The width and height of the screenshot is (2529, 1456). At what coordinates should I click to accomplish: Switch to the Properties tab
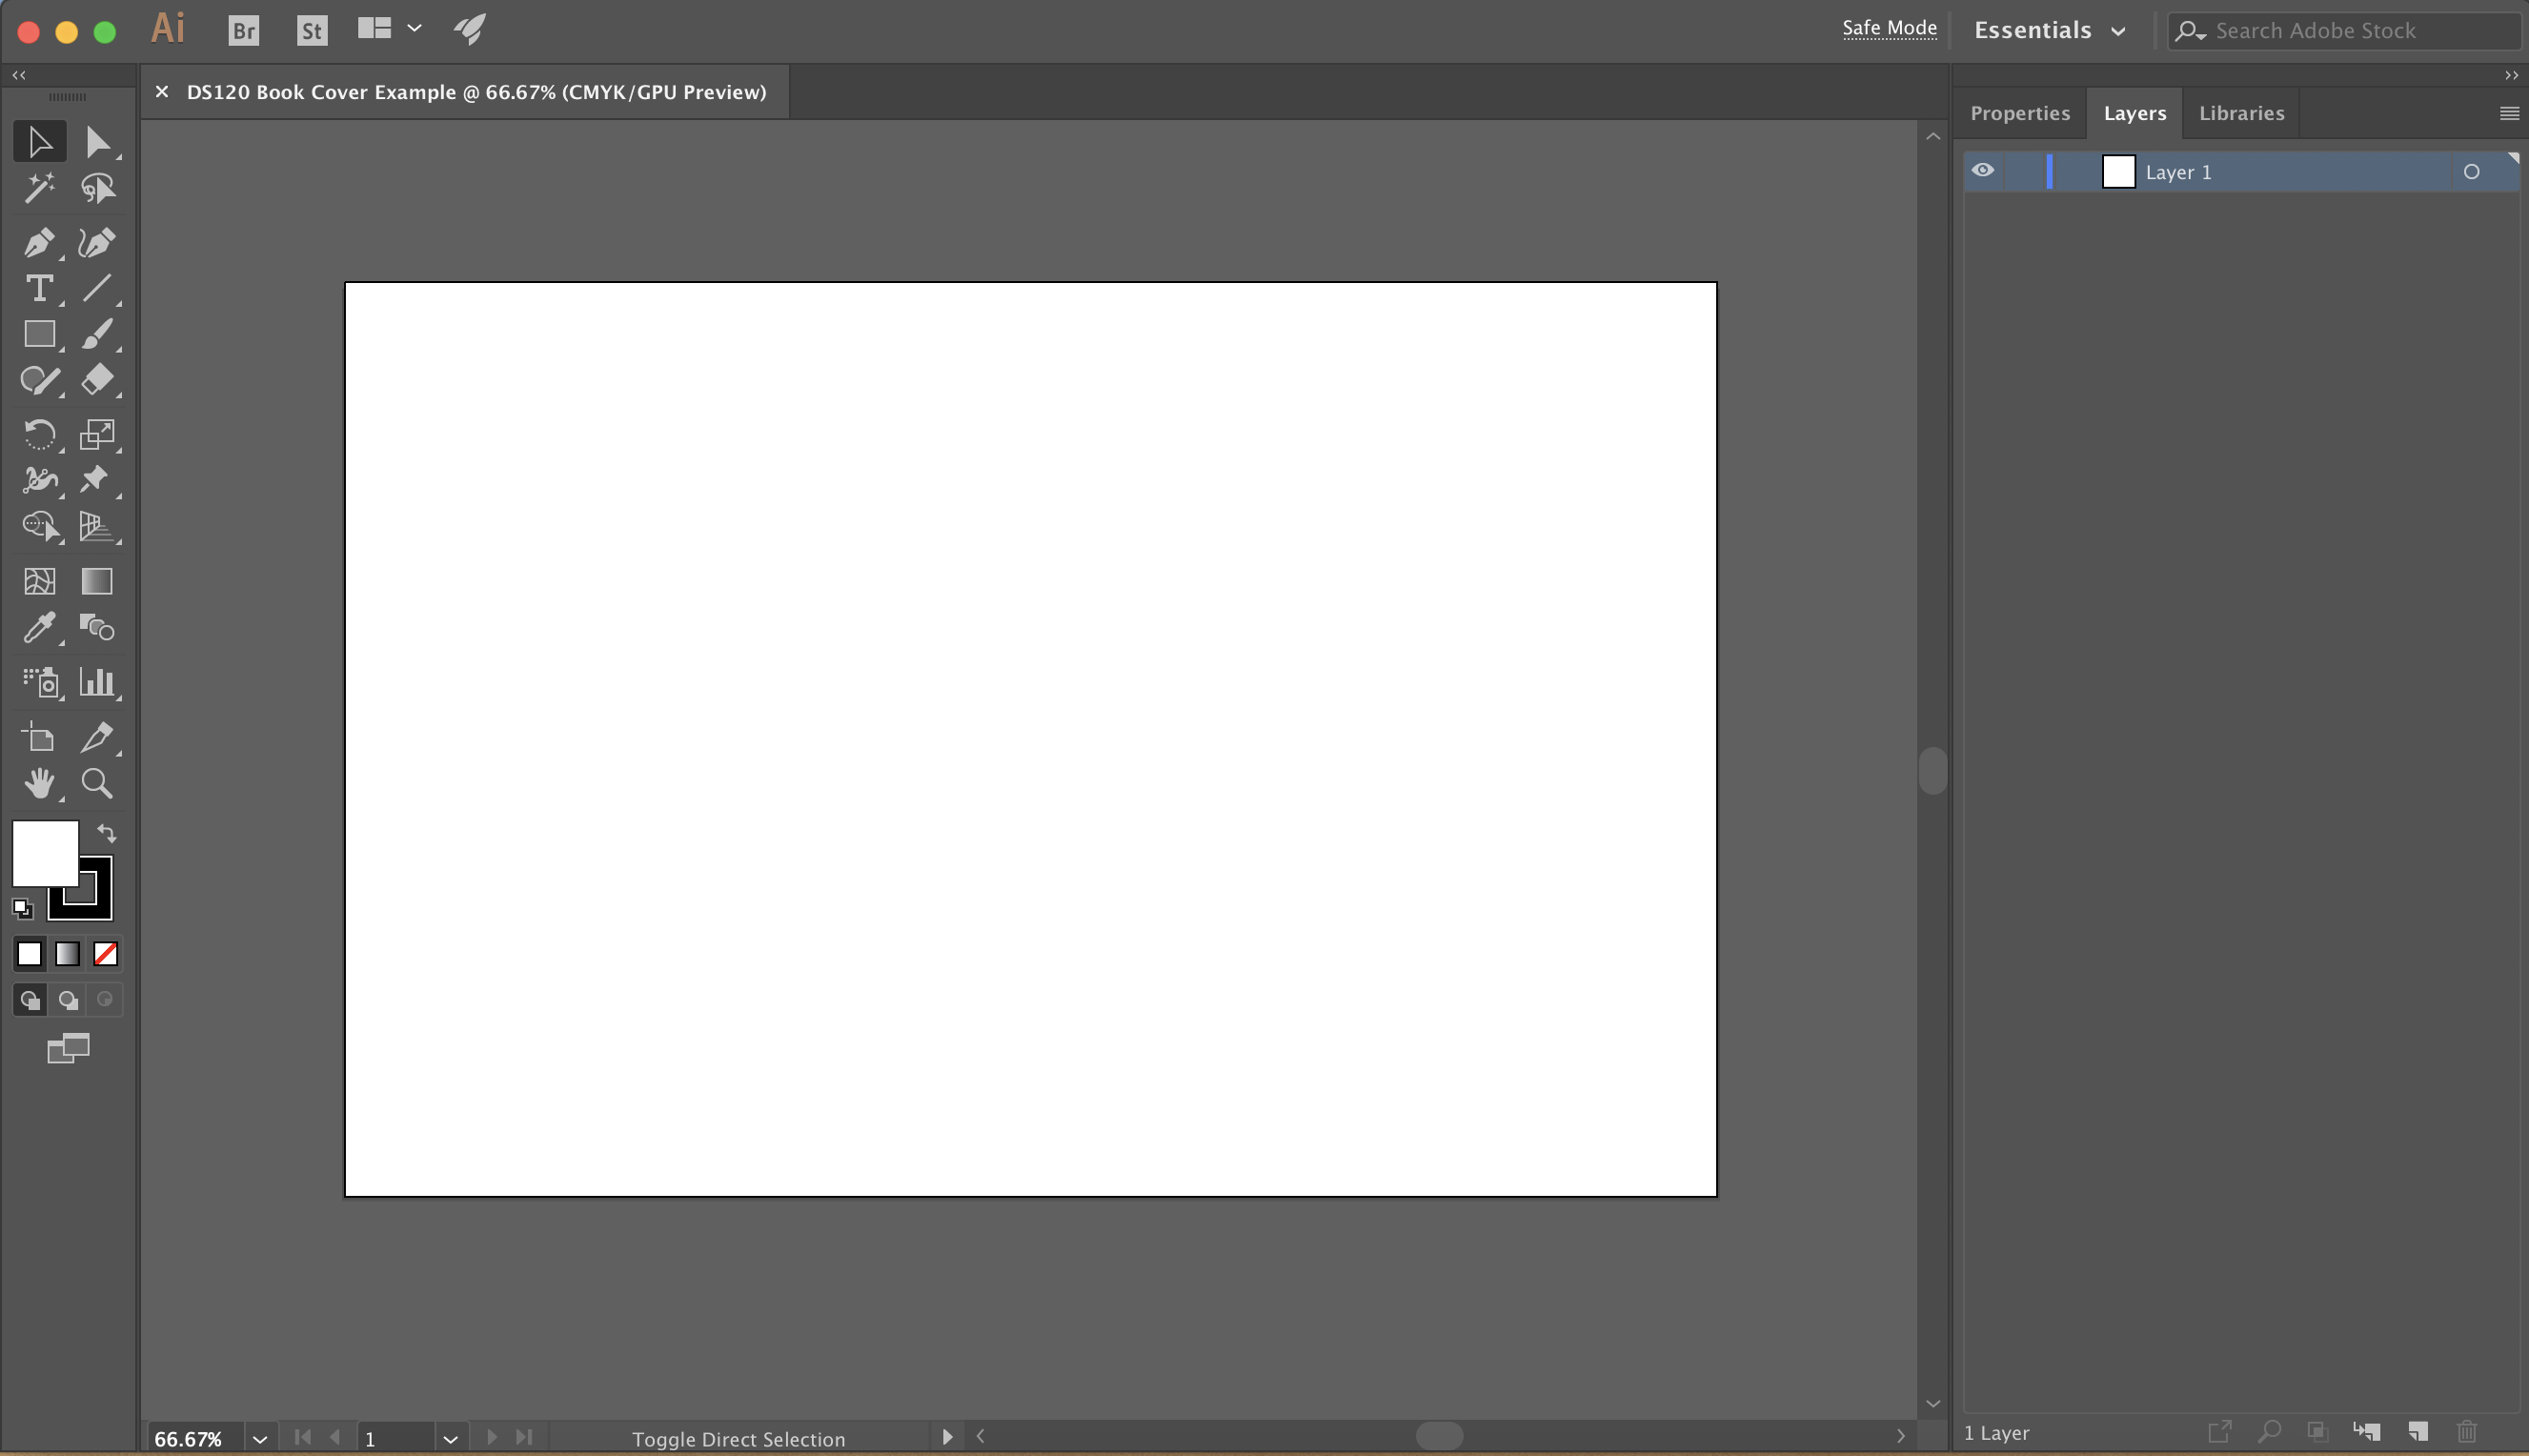pos(2019,112)
